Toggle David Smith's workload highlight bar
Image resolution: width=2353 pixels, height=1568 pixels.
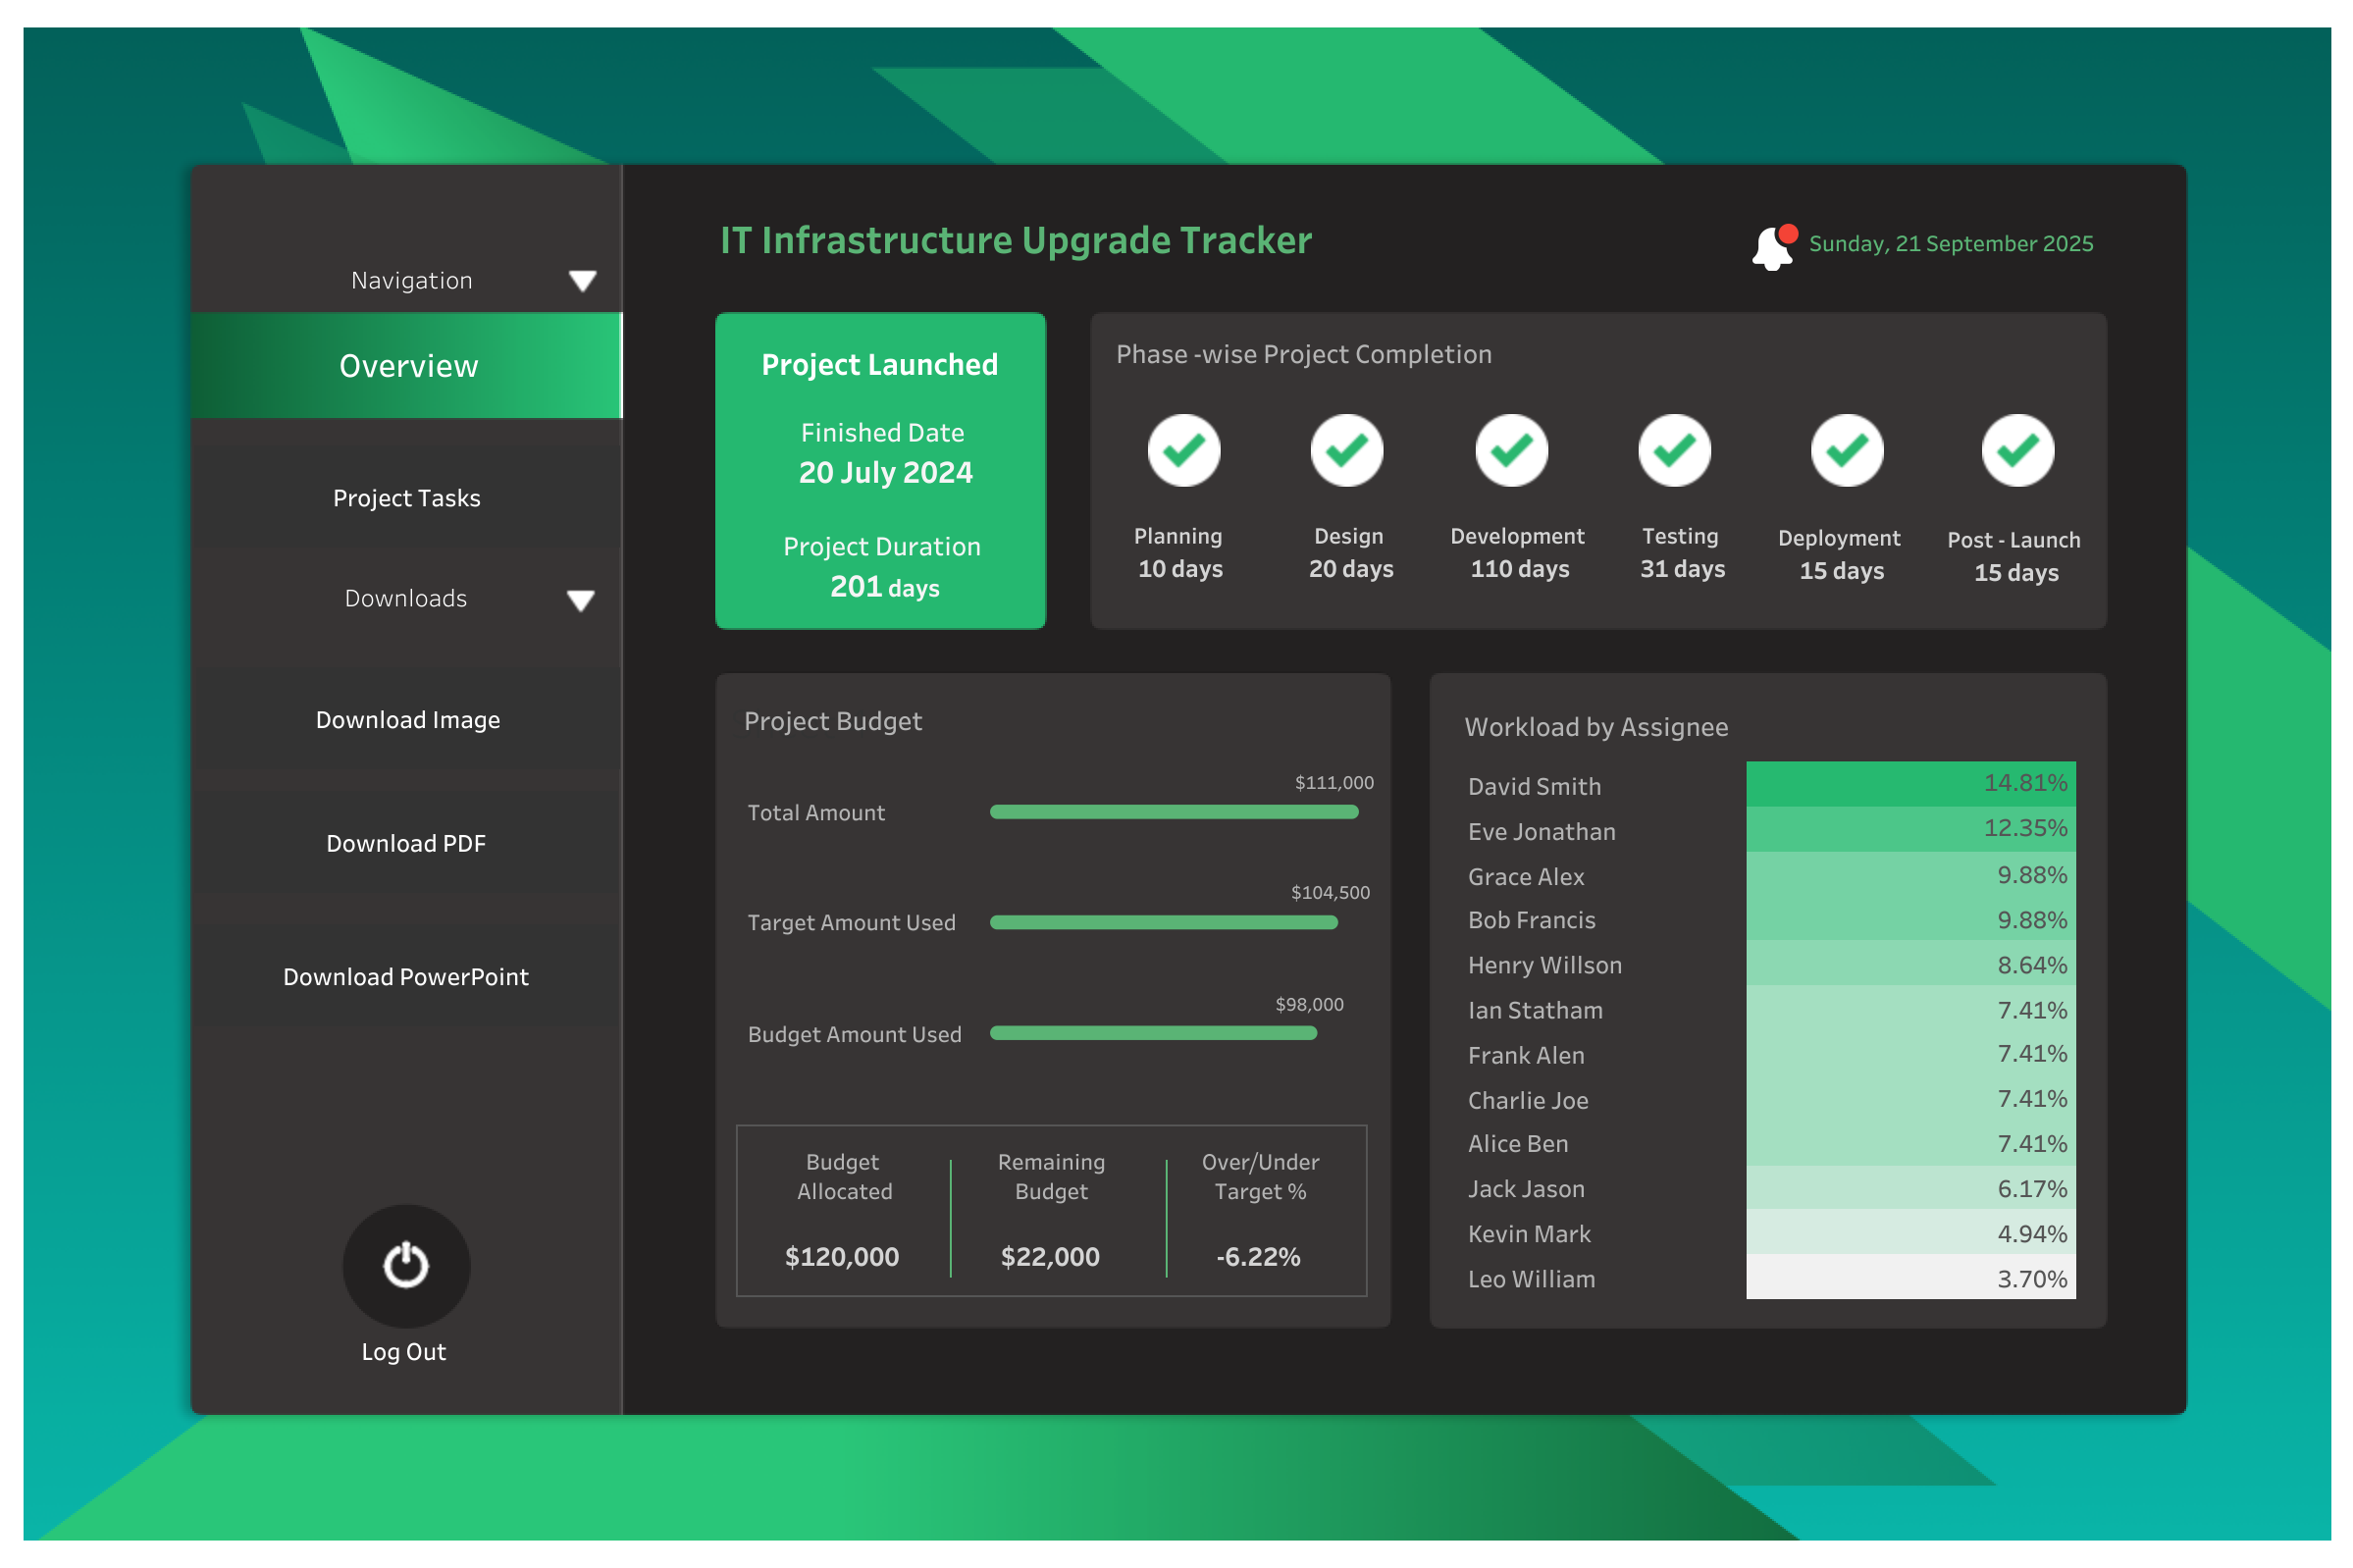pyautogui.click(x=1910, y=785)
